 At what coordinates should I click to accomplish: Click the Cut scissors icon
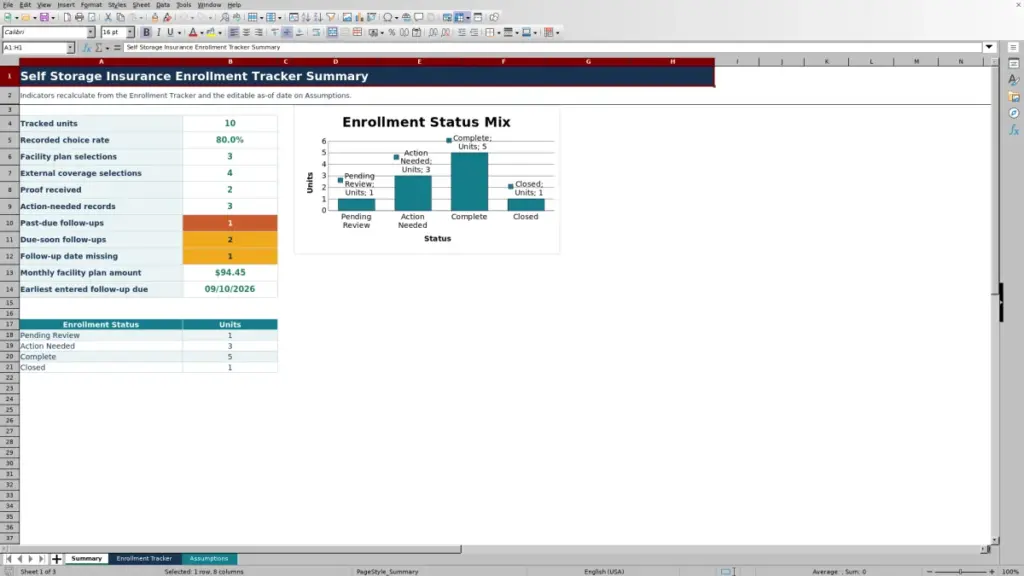[108, 18]
